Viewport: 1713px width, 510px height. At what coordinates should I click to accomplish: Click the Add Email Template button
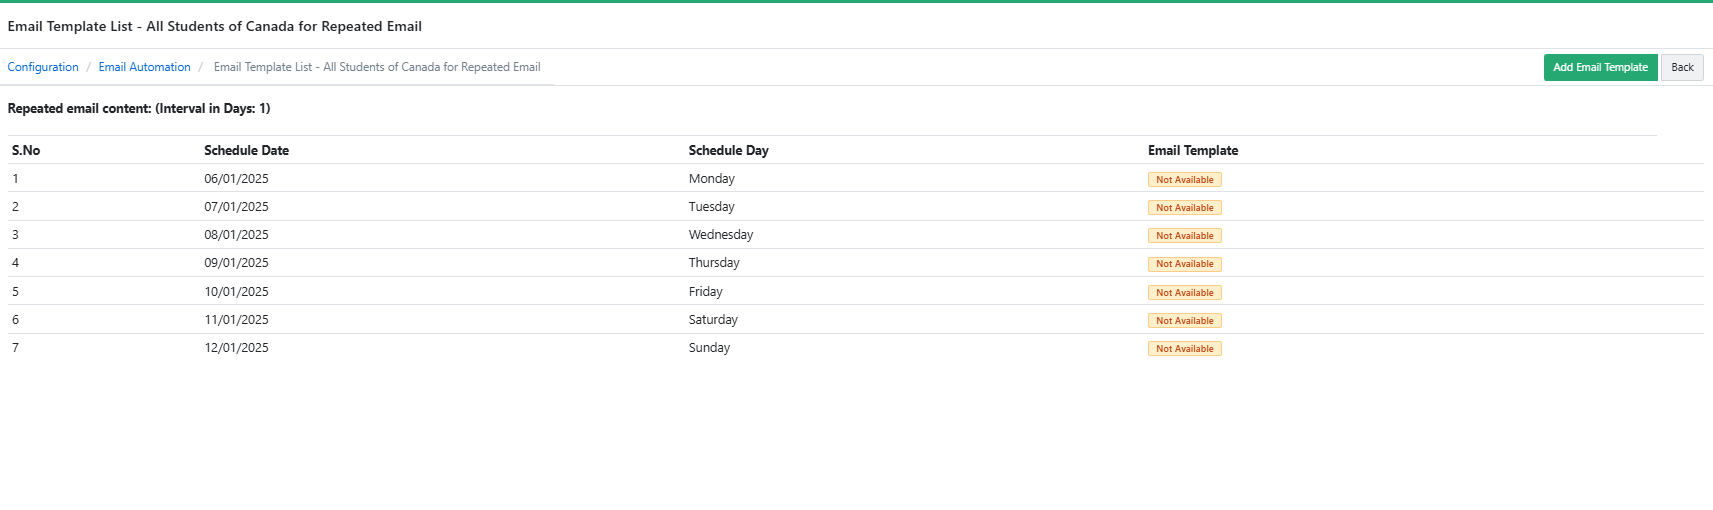pos(1600,67)
